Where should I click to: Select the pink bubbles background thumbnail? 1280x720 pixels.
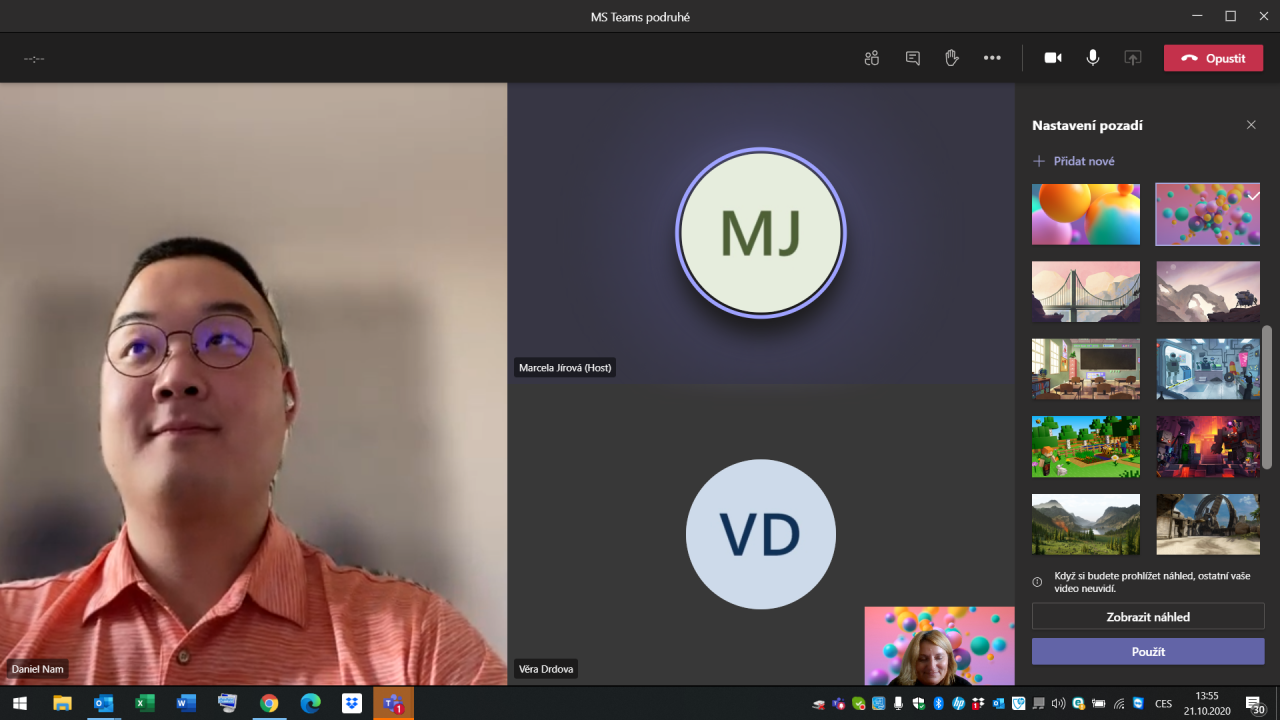click(1208, 214)
